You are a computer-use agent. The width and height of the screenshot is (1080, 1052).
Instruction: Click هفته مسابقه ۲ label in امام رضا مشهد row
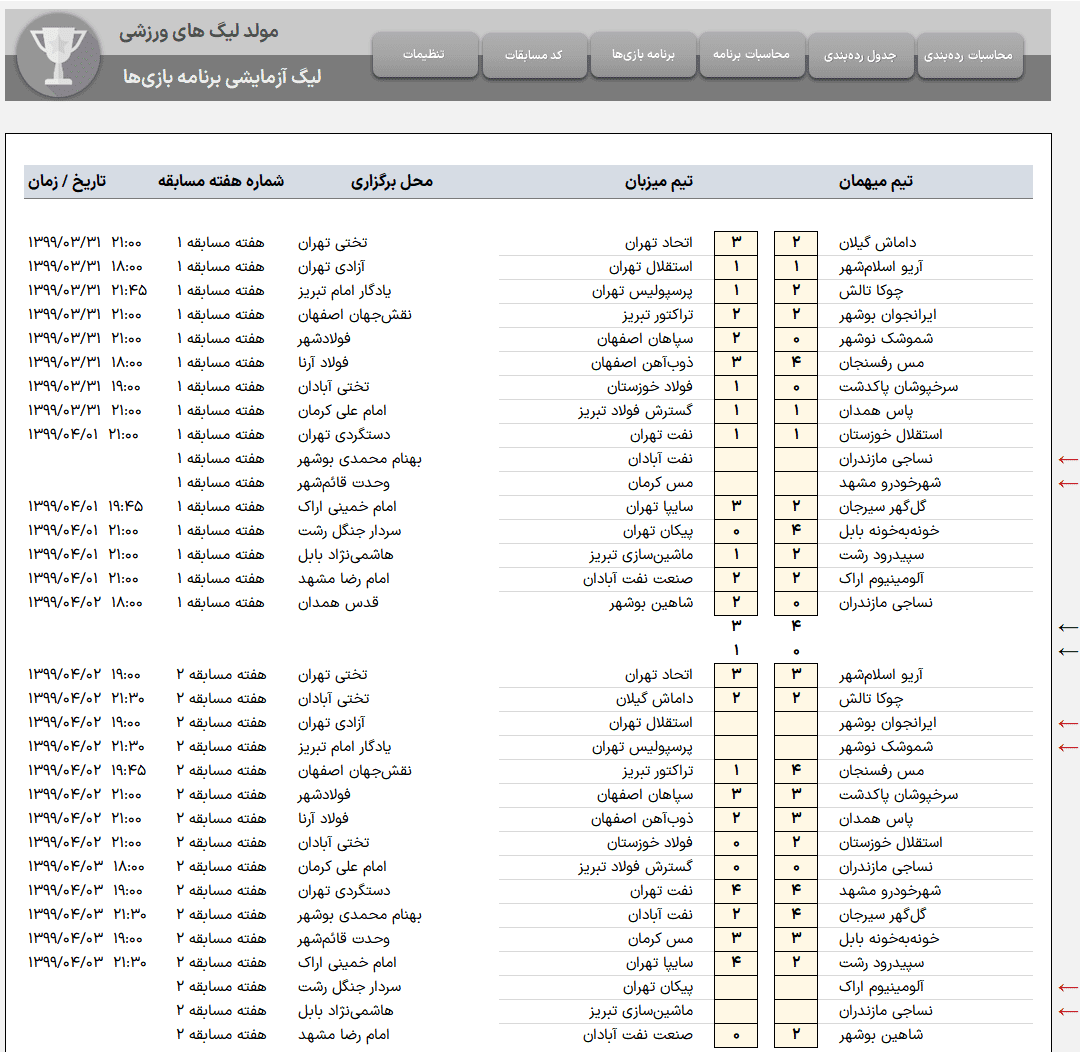(221, 1035)
